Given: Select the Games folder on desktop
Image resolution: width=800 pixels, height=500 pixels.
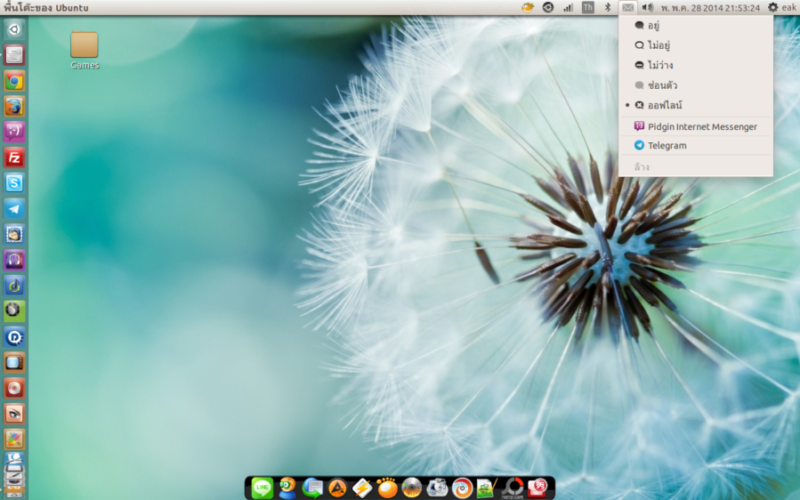Looking at the screenshot, I should [x=85, y=50].
